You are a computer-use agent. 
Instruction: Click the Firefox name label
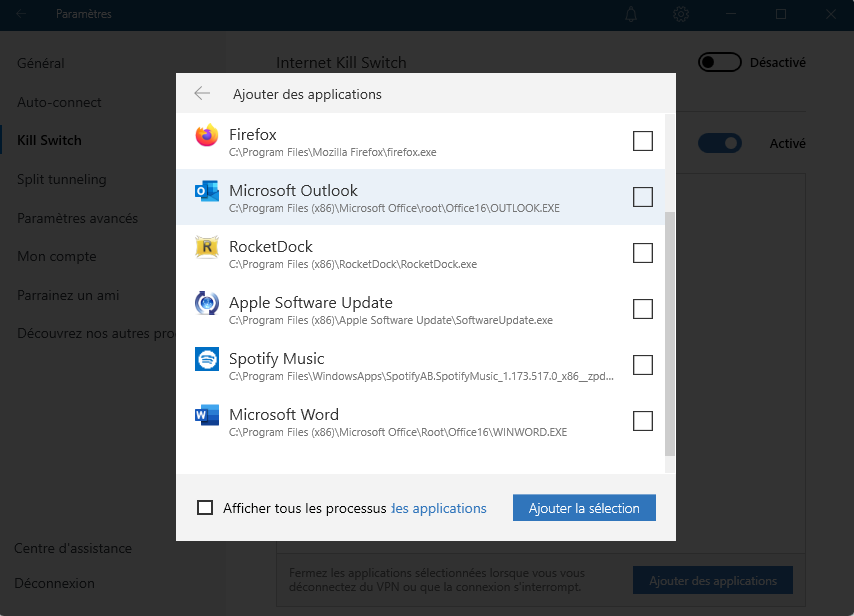click(253, 135)
